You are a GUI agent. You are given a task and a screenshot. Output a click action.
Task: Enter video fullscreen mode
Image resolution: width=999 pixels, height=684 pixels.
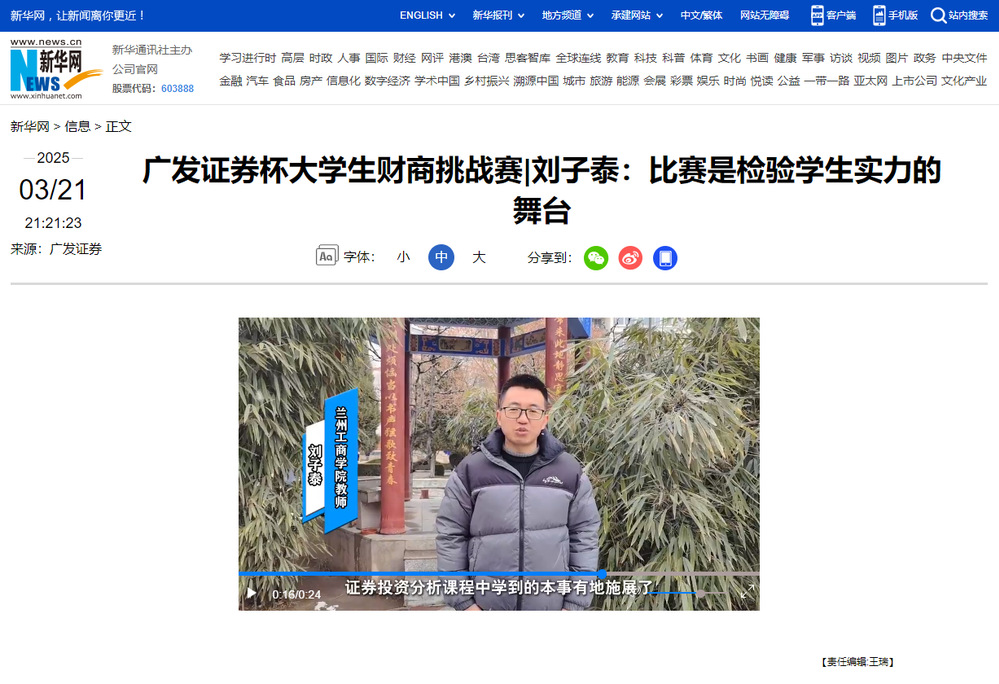pyautogui.click(x=747, y=592)
